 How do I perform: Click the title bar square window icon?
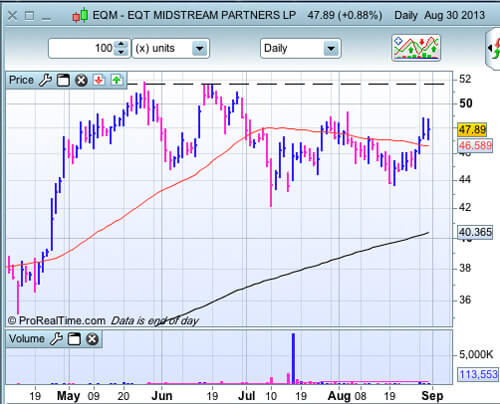tap(29, 16)
